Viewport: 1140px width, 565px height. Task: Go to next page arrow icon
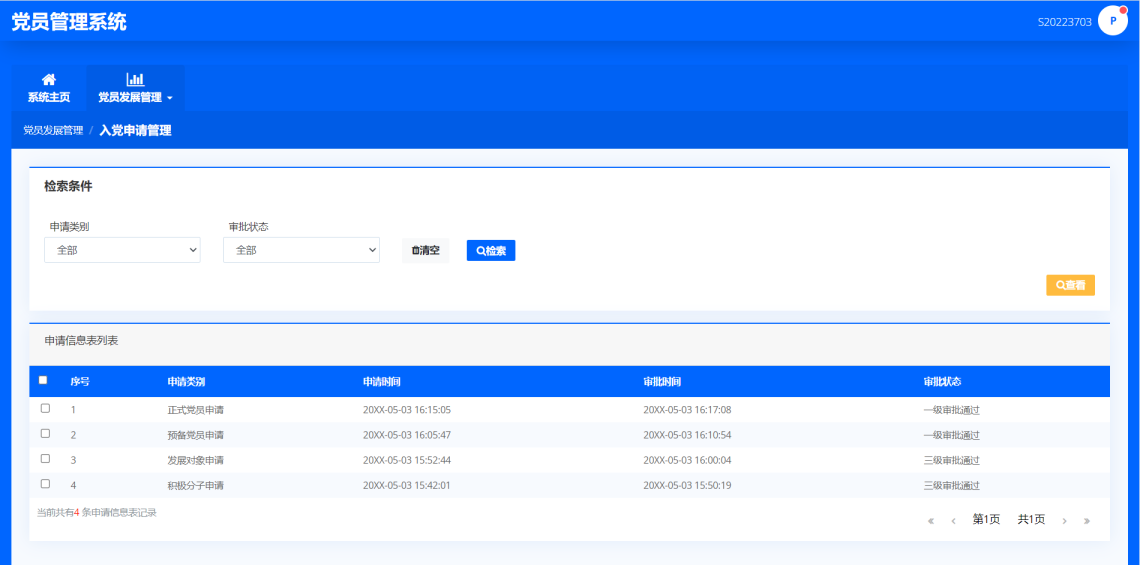[1064, 521]
